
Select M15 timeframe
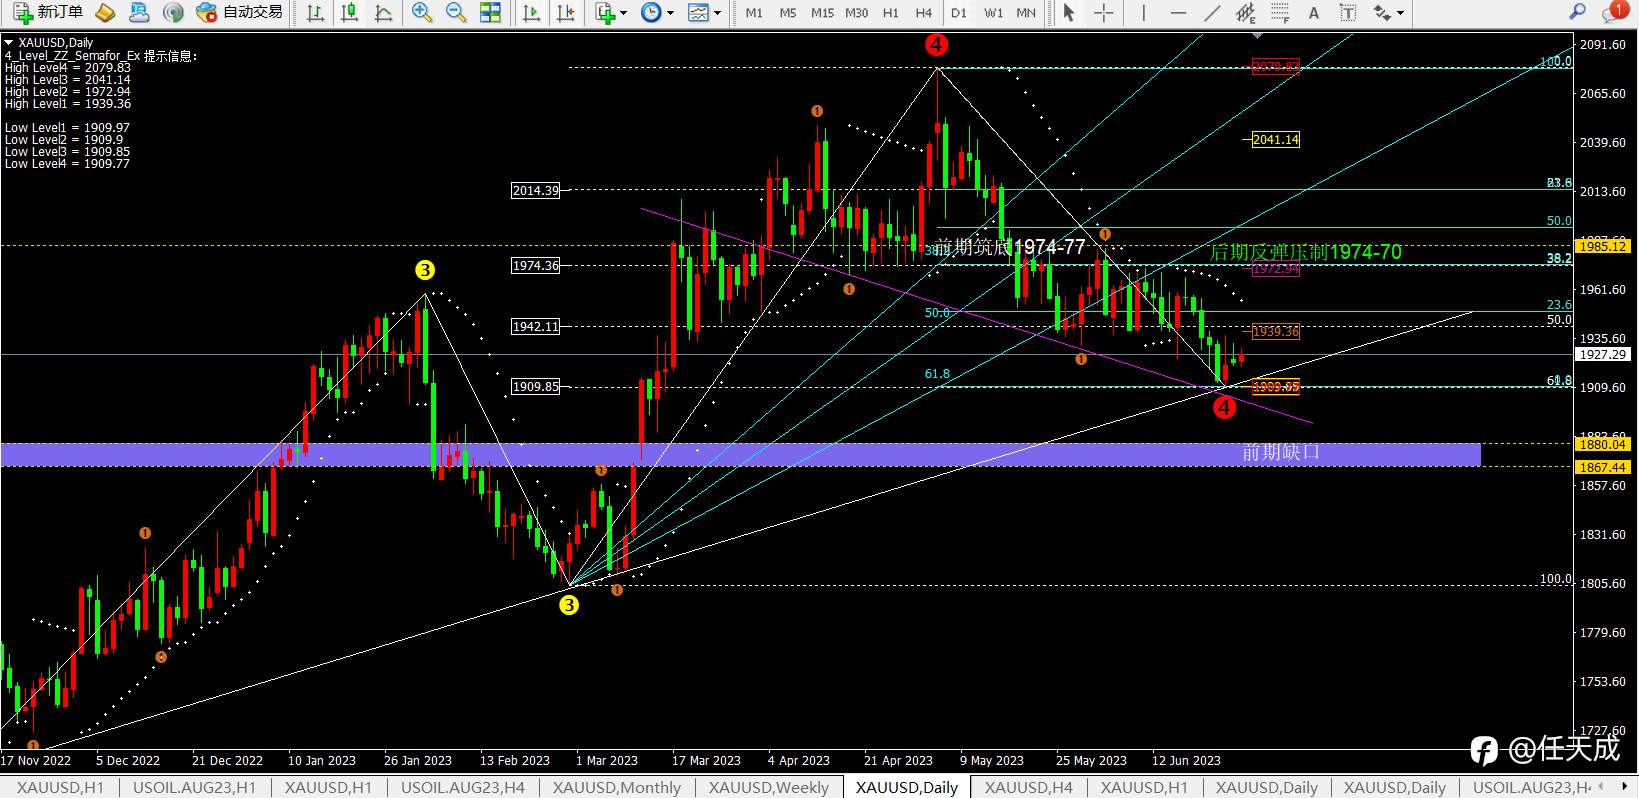(822, 13)
